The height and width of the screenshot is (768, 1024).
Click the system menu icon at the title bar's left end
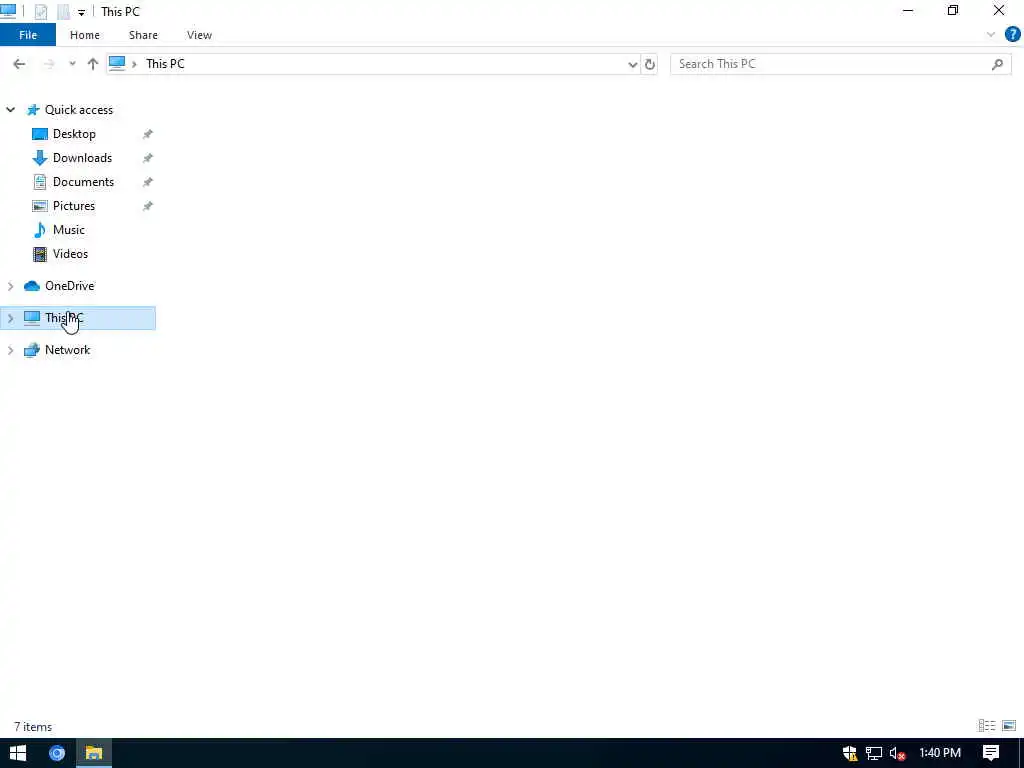tap(8, 10)
